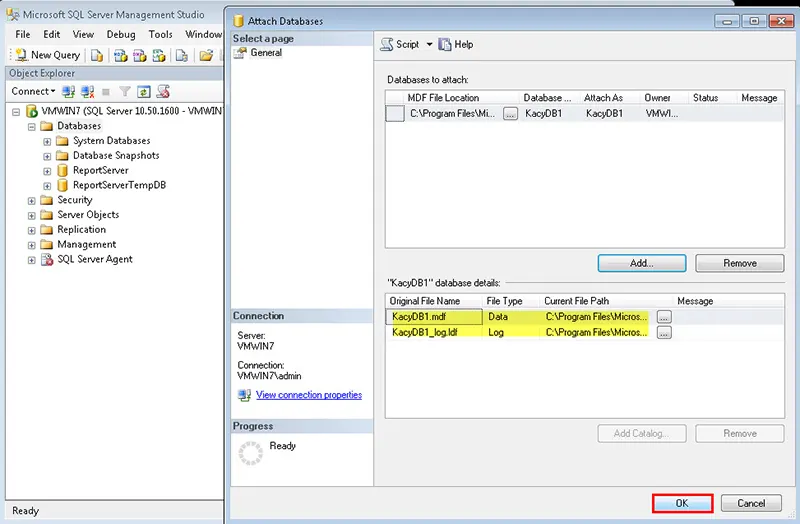Image resolution: width=800 pixels, height=524 pixels.
Task: Expand the Replication folder
Action: 32,230
